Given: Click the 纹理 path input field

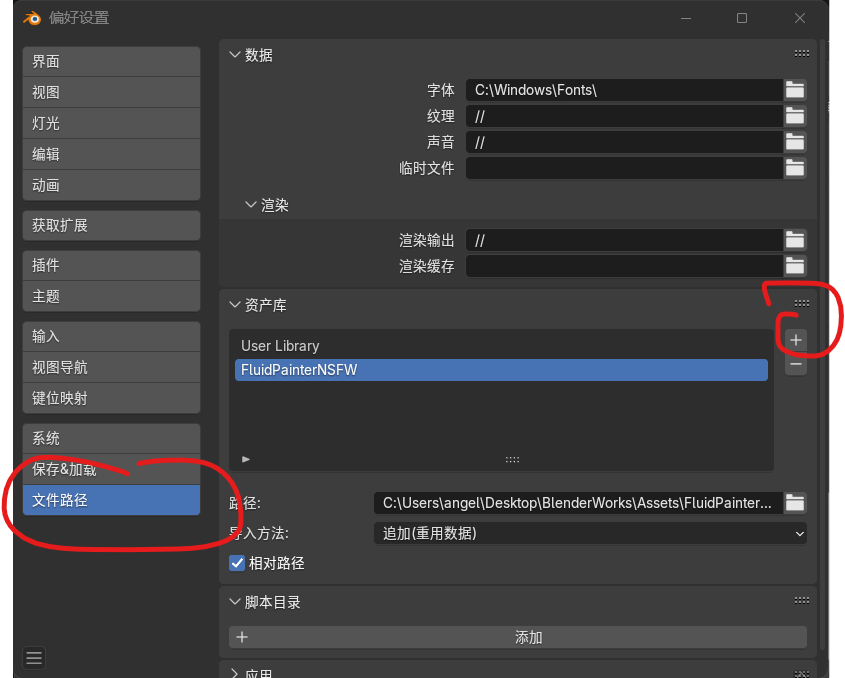Looking at the screenshot, I should coord(625,116).
